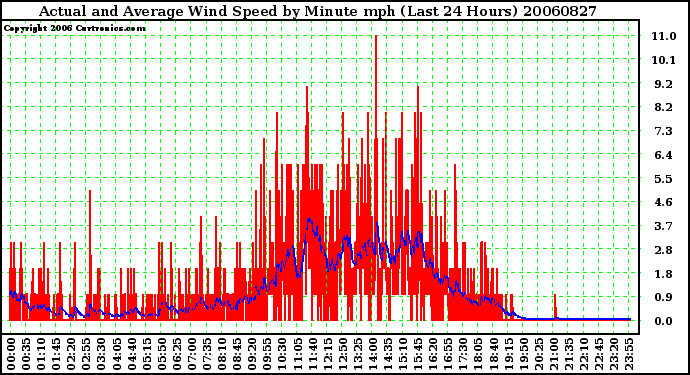Viewport: 690px width, 375px height.
Task: Click the 00:00 time label
Action: (x=11, y=354)
